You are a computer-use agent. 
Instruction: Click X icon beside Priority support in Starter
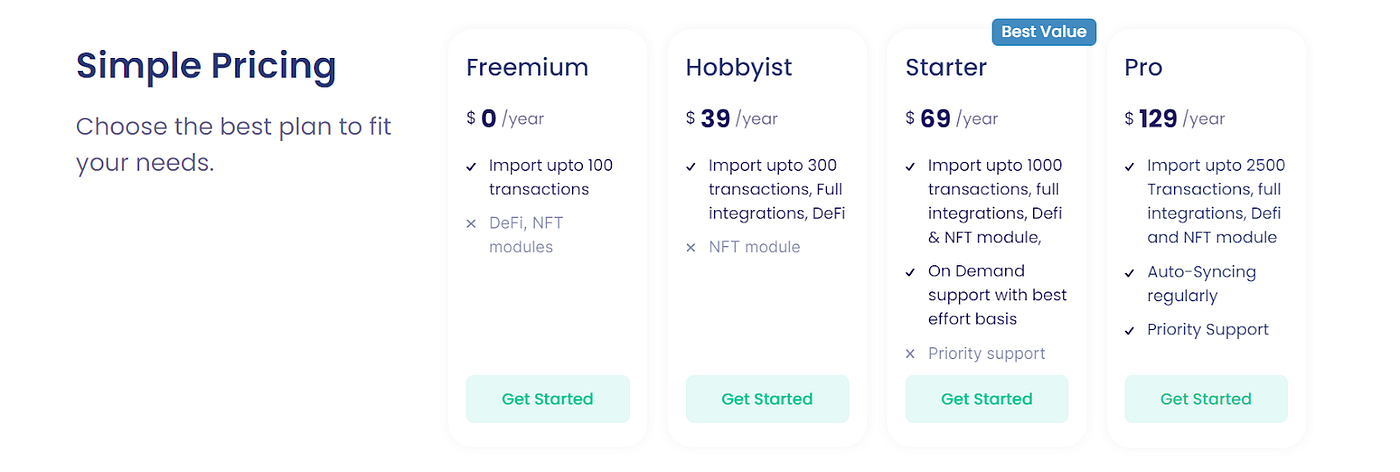[910, 354]
